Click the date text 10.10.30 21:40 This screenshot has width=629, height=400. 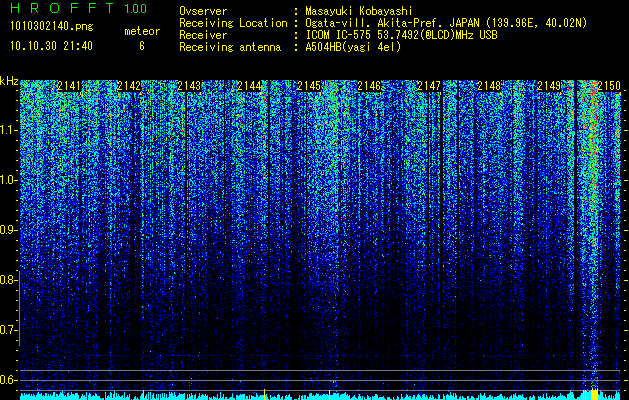51,46
